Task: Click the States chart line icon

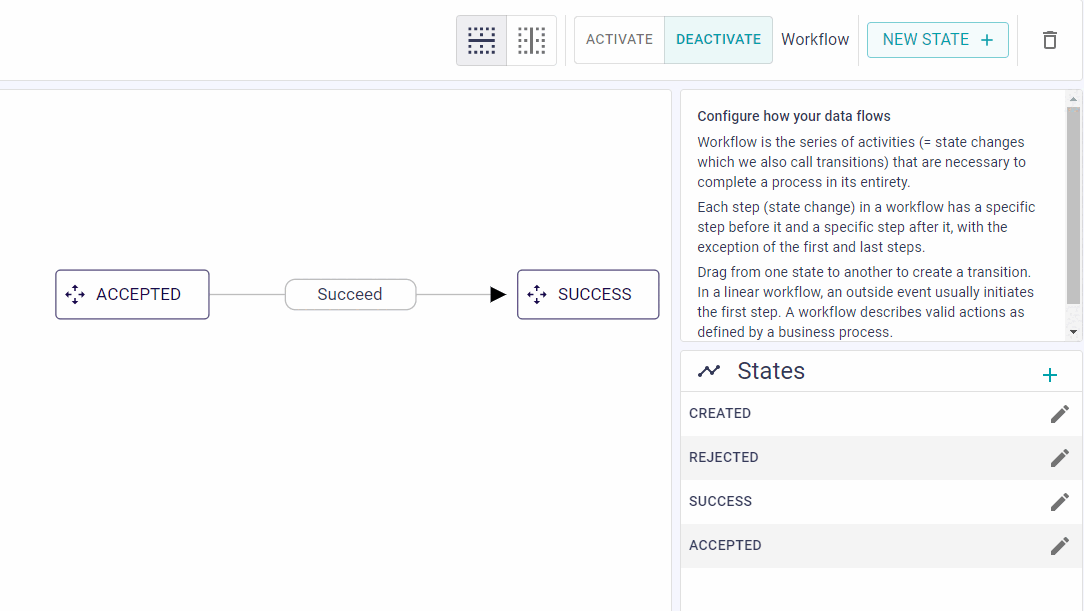Action: (x=709, y=371)
